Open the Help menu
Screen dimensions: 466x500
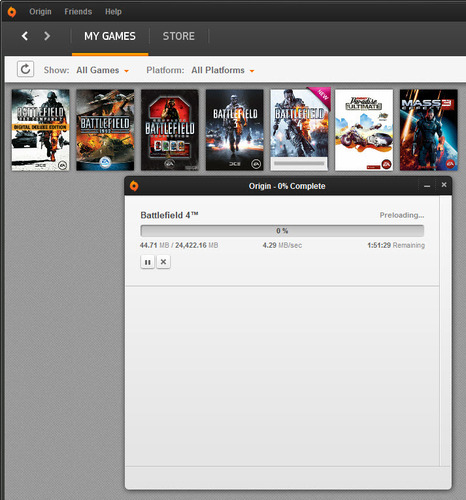tap(113, 12)
